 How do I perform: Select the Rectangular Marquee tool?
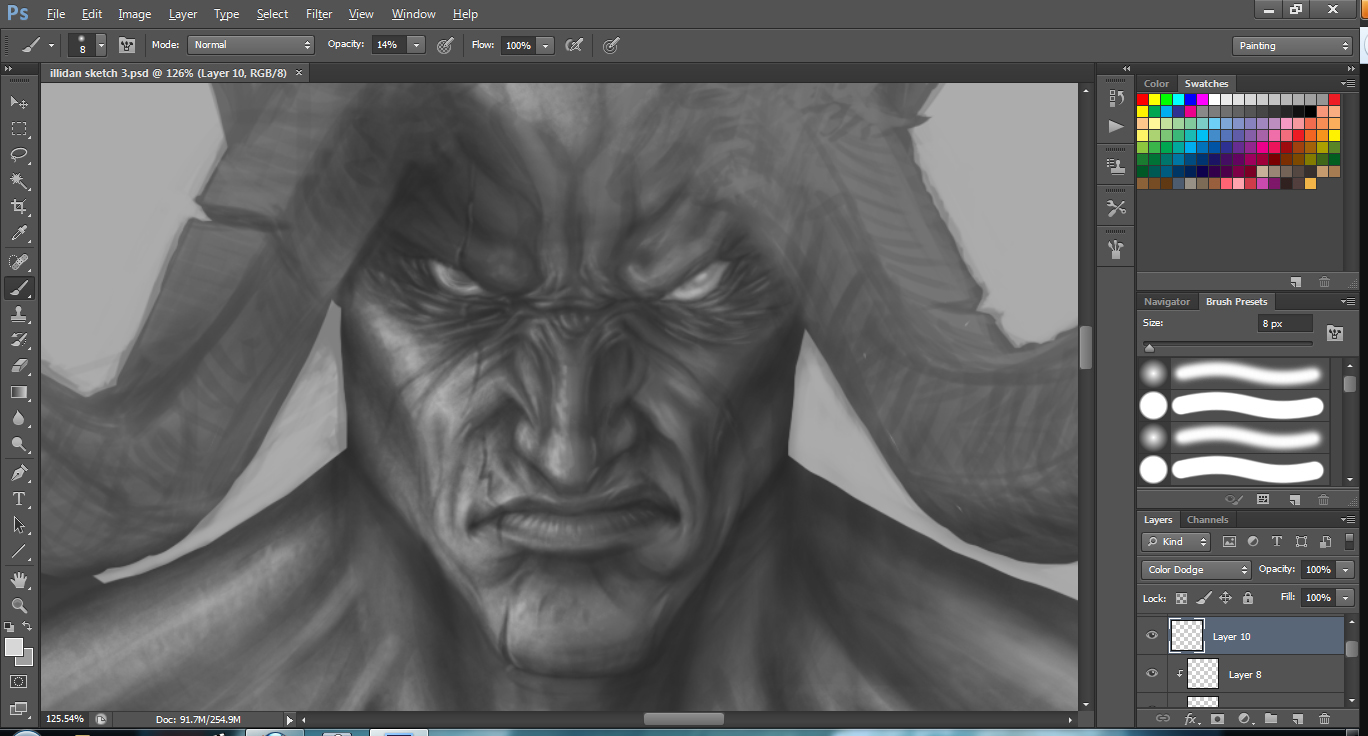pyautogui.click(x=19, y=128)
